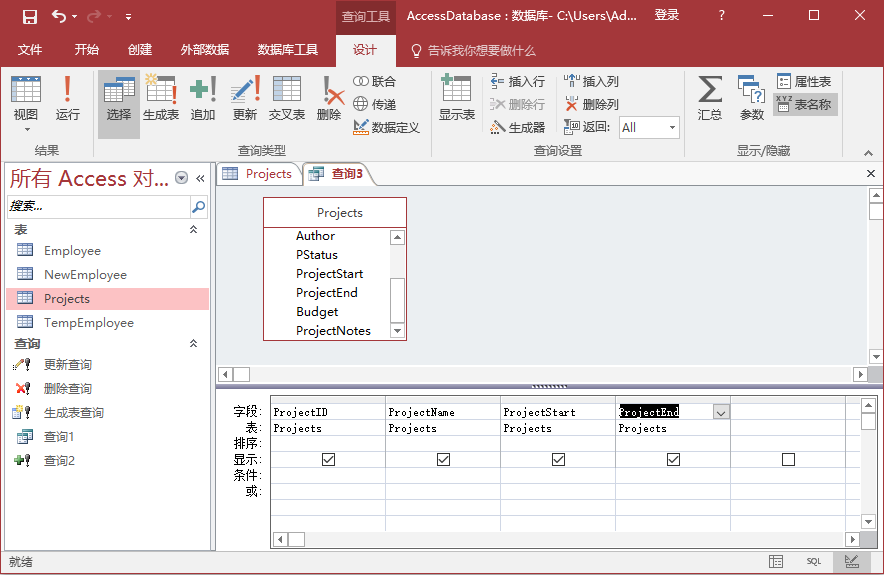Open the 创建 (Create) ribbon tab
Screen dimensions: 884x575
[140, 50]
